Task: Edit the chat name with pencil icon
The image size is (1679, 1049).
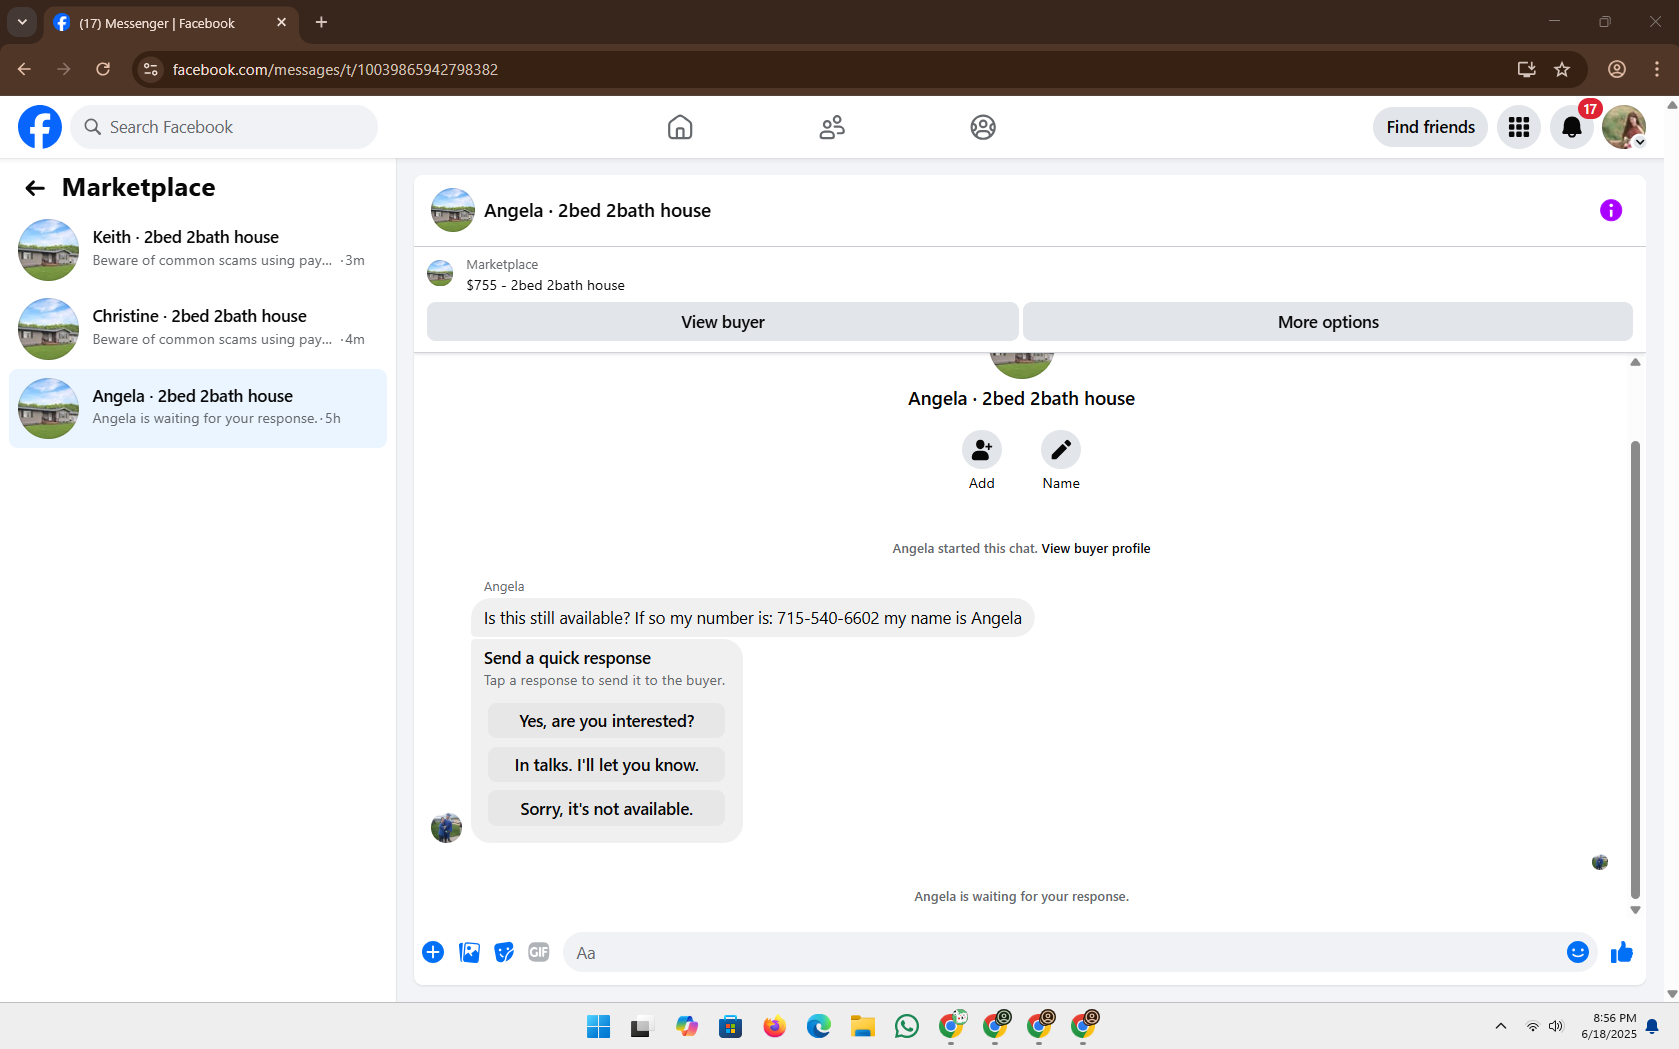Action: click(1061, 450)
